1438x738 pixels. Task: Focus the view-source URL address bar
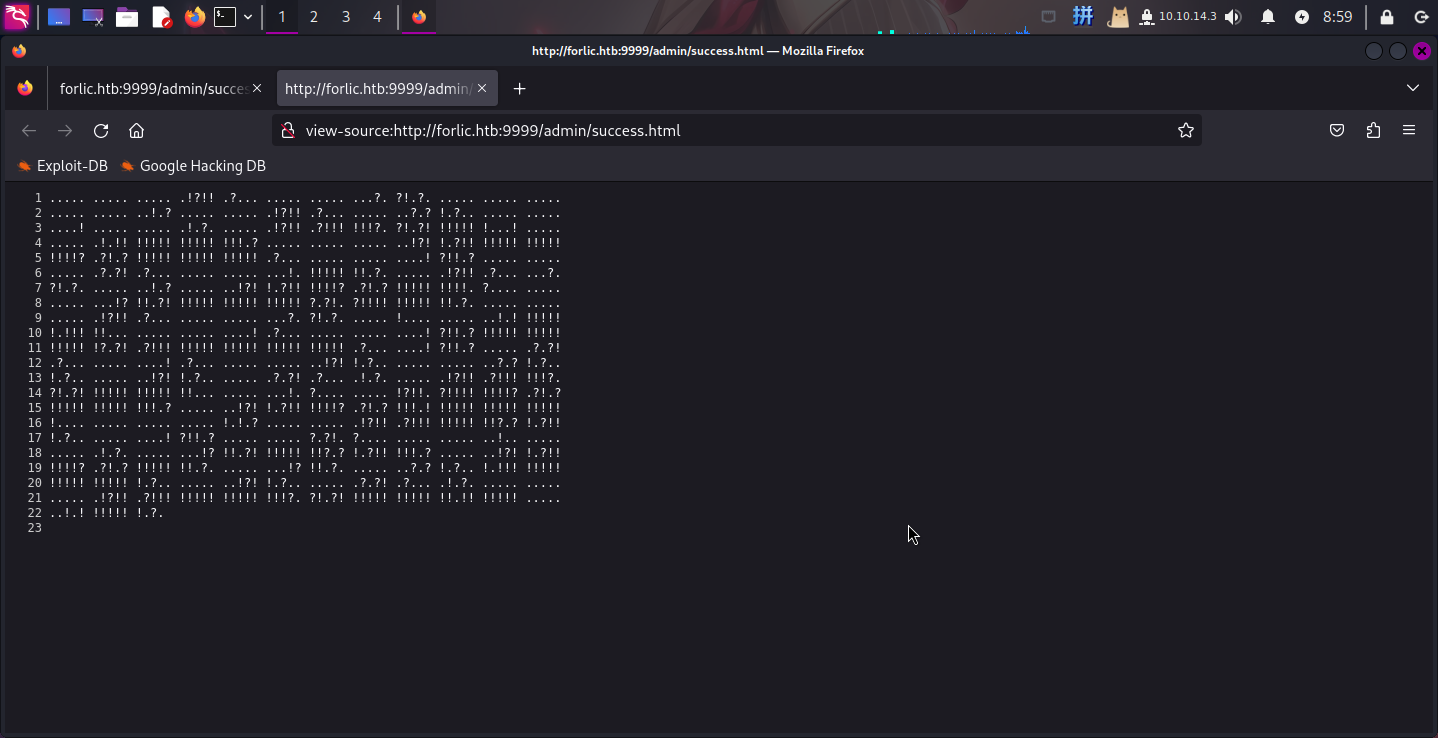point(735,131)
